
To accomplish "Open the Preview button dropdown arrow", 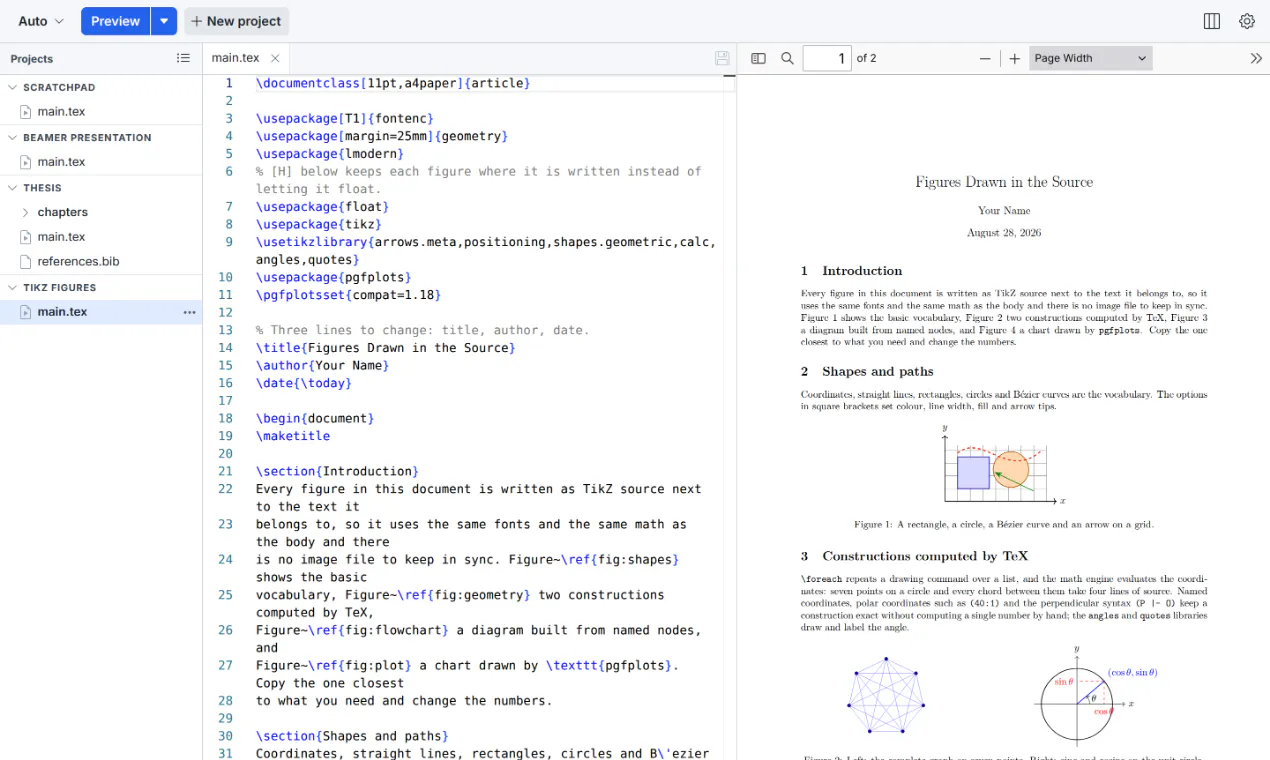I will pos(164,21).
